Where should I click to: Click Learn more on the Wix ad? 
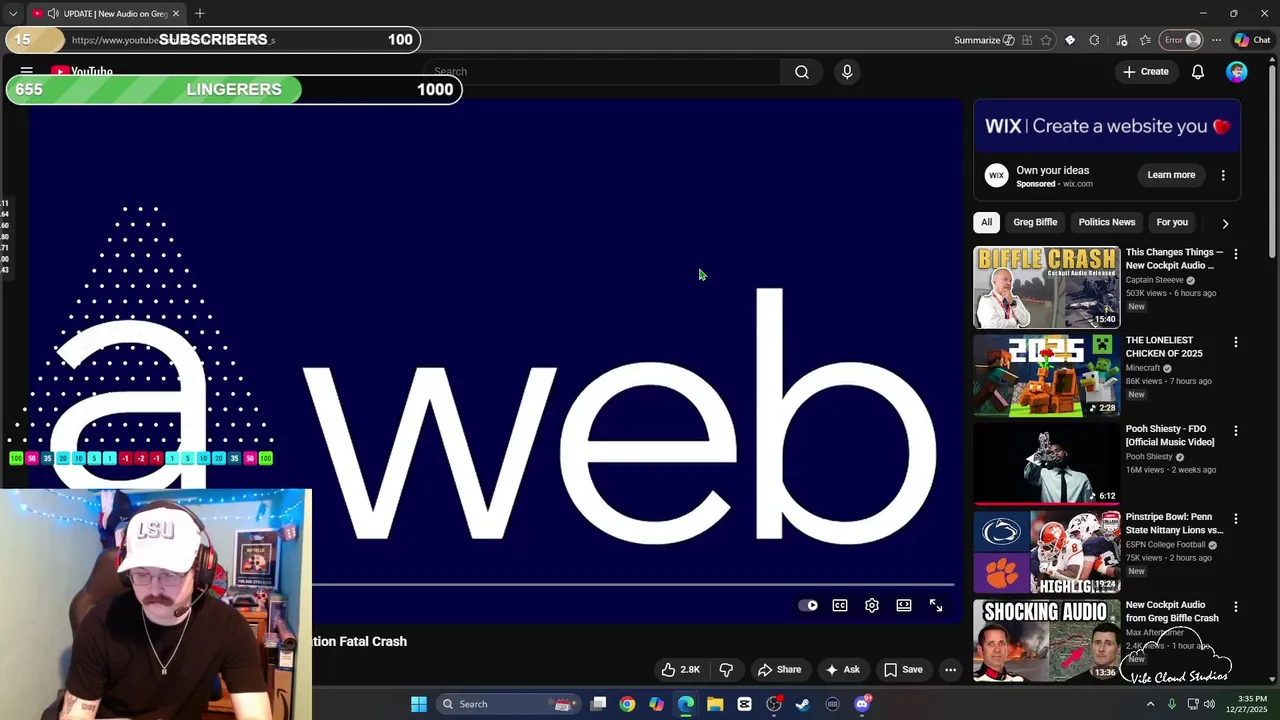tap(1171, 175)
